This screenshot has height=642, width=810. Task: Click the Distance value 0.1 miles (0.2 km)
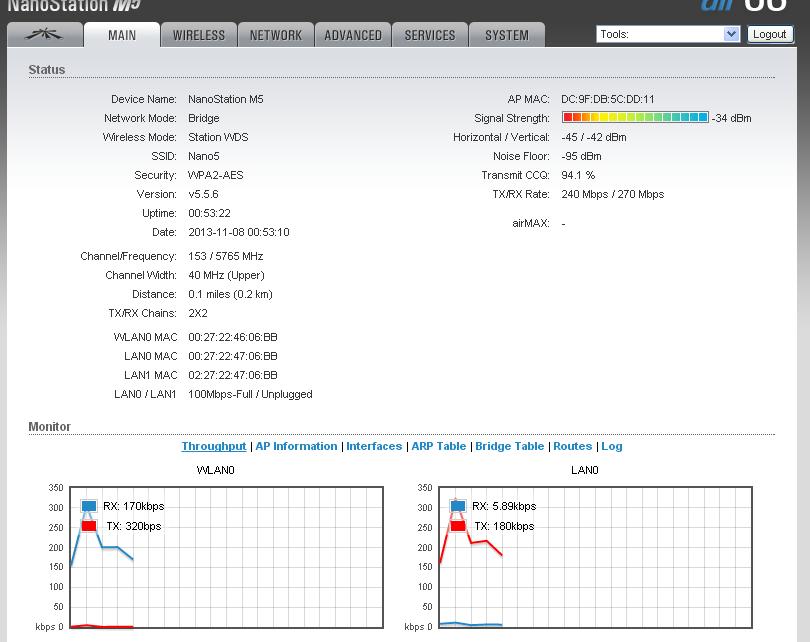230,294
